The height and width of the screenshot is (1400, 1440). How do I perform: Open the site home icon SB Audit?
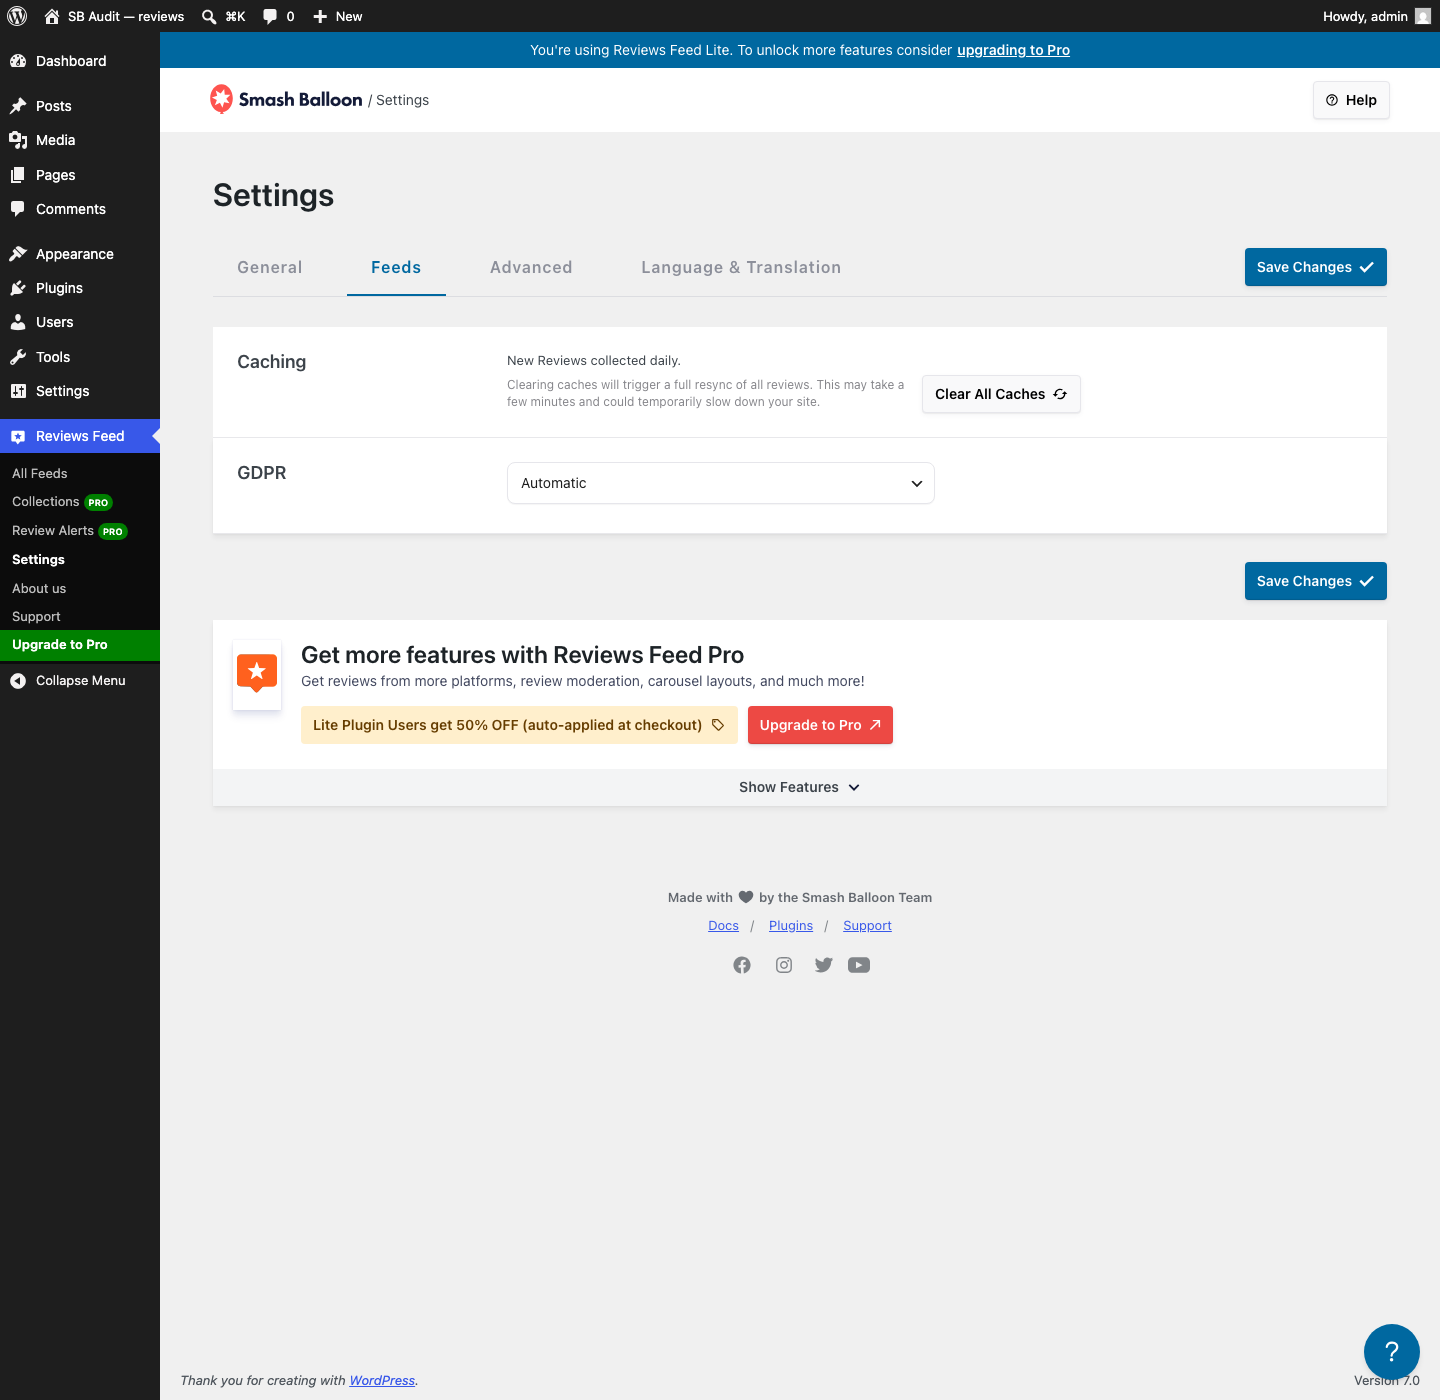click(x=52, y=16)
